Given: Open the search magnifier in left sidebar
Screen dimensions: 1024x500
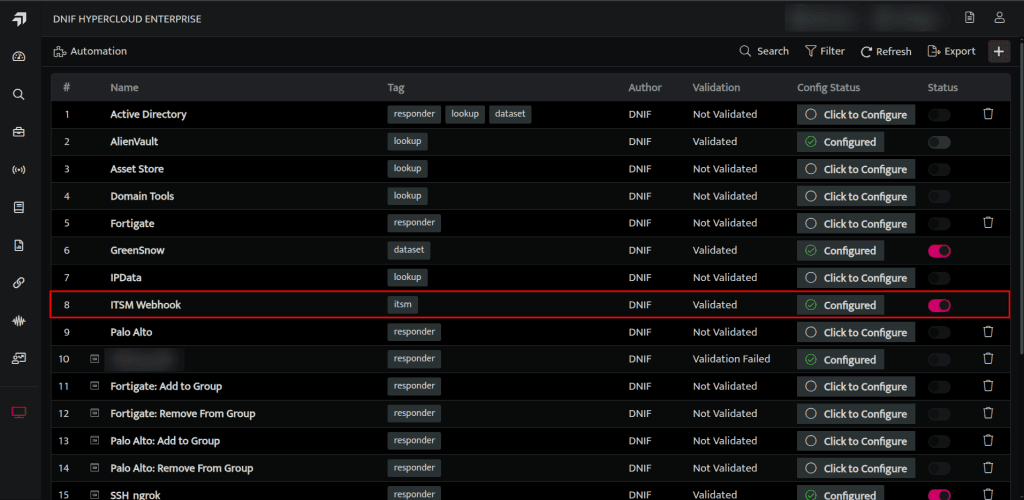Looking at the screenshot, I should point(19,95).
